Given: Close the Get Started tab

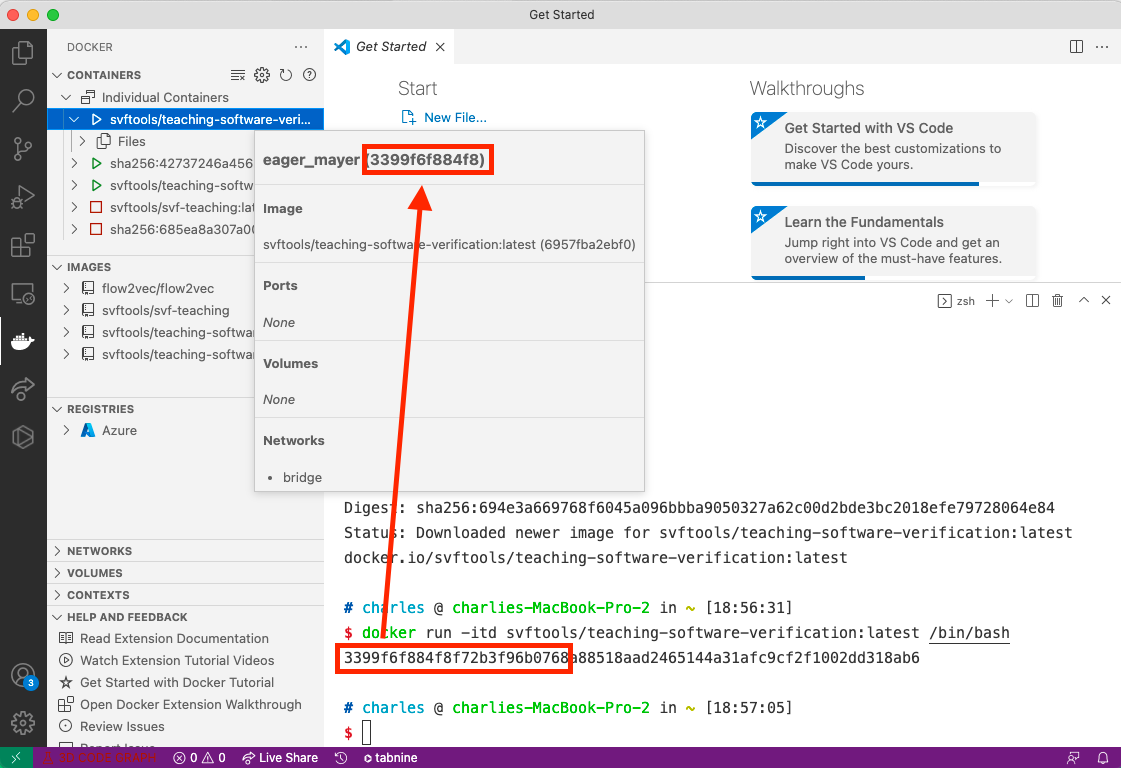Looking at the screenshot, I should point(440,46).
